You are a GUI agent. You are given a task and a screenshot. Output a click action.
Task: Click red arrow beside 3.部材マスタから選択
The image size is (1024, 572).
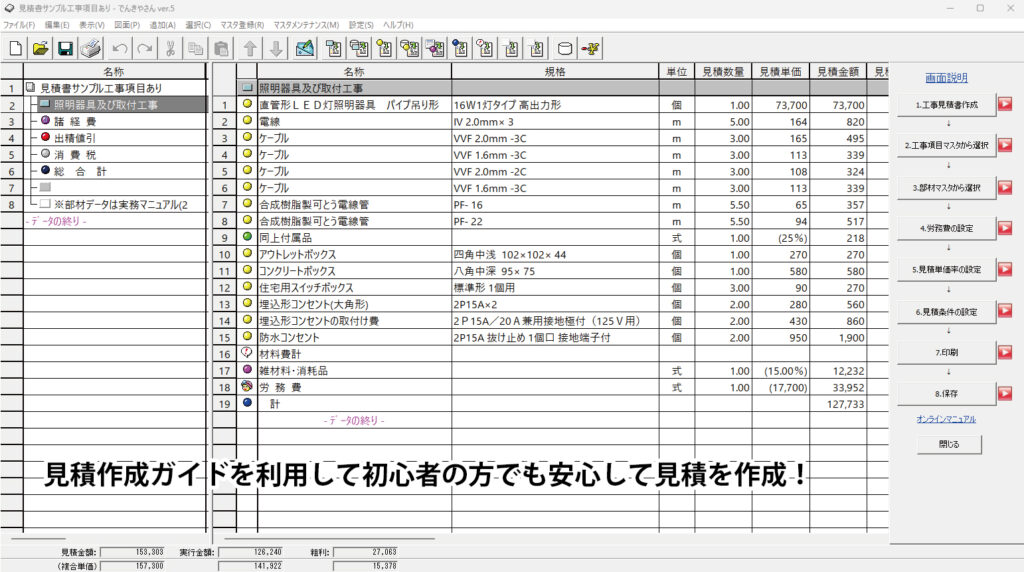[x=1005, y=187]
